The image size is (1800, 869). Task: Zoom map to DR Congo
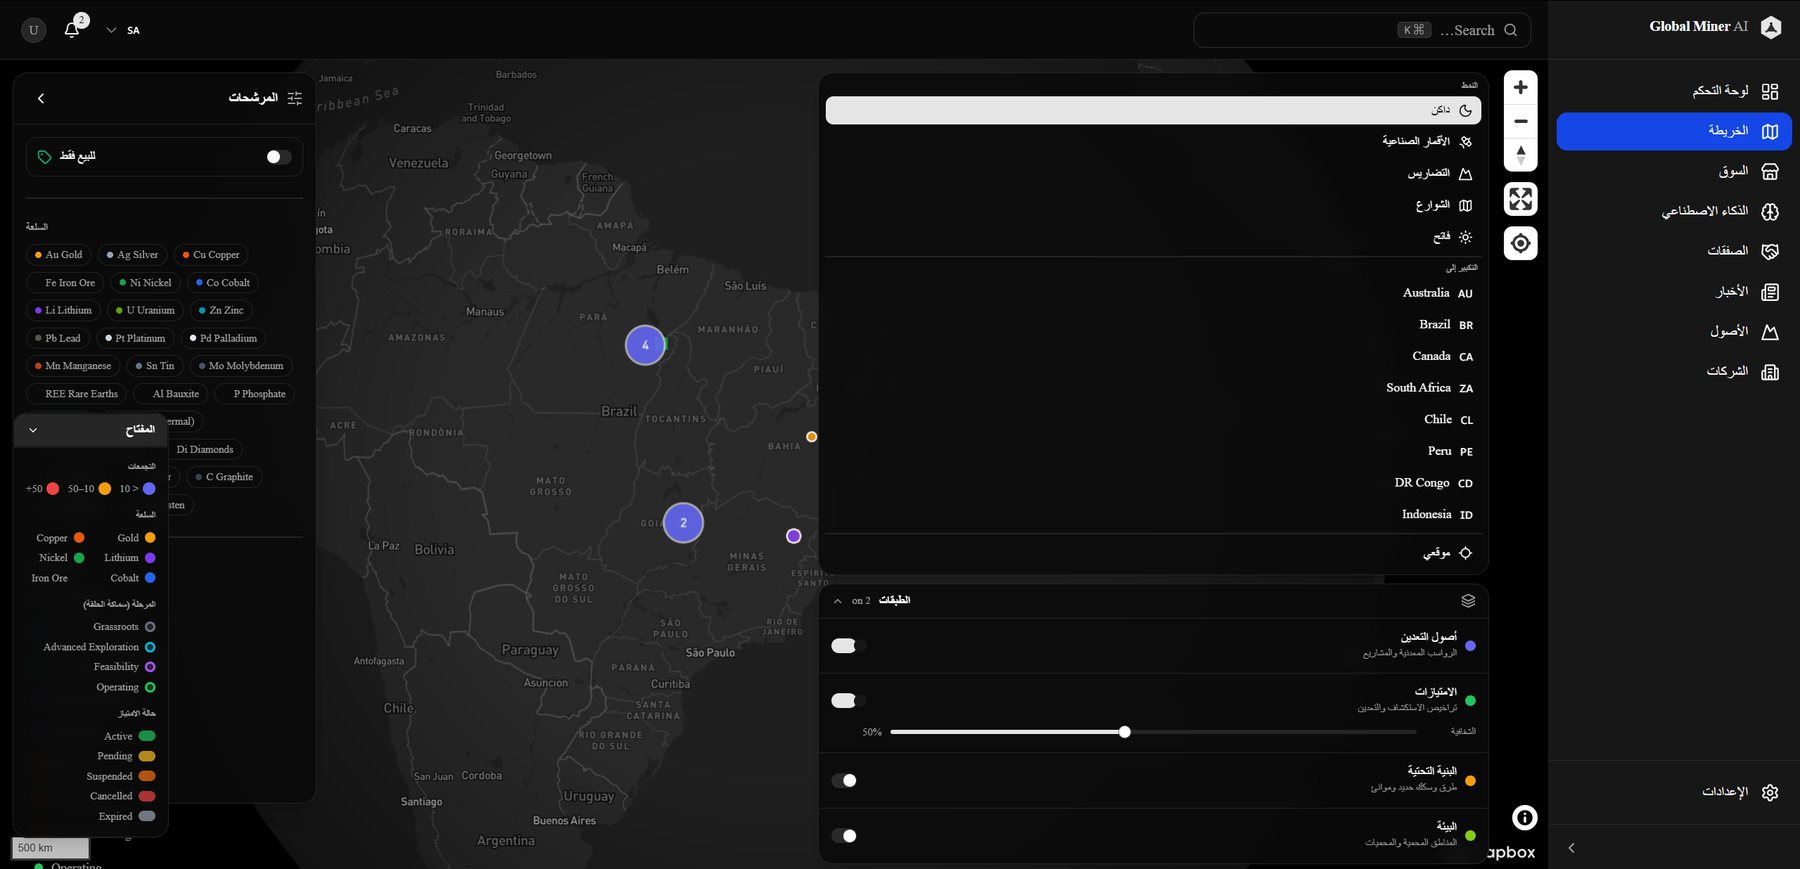[x=1153, y=483]
